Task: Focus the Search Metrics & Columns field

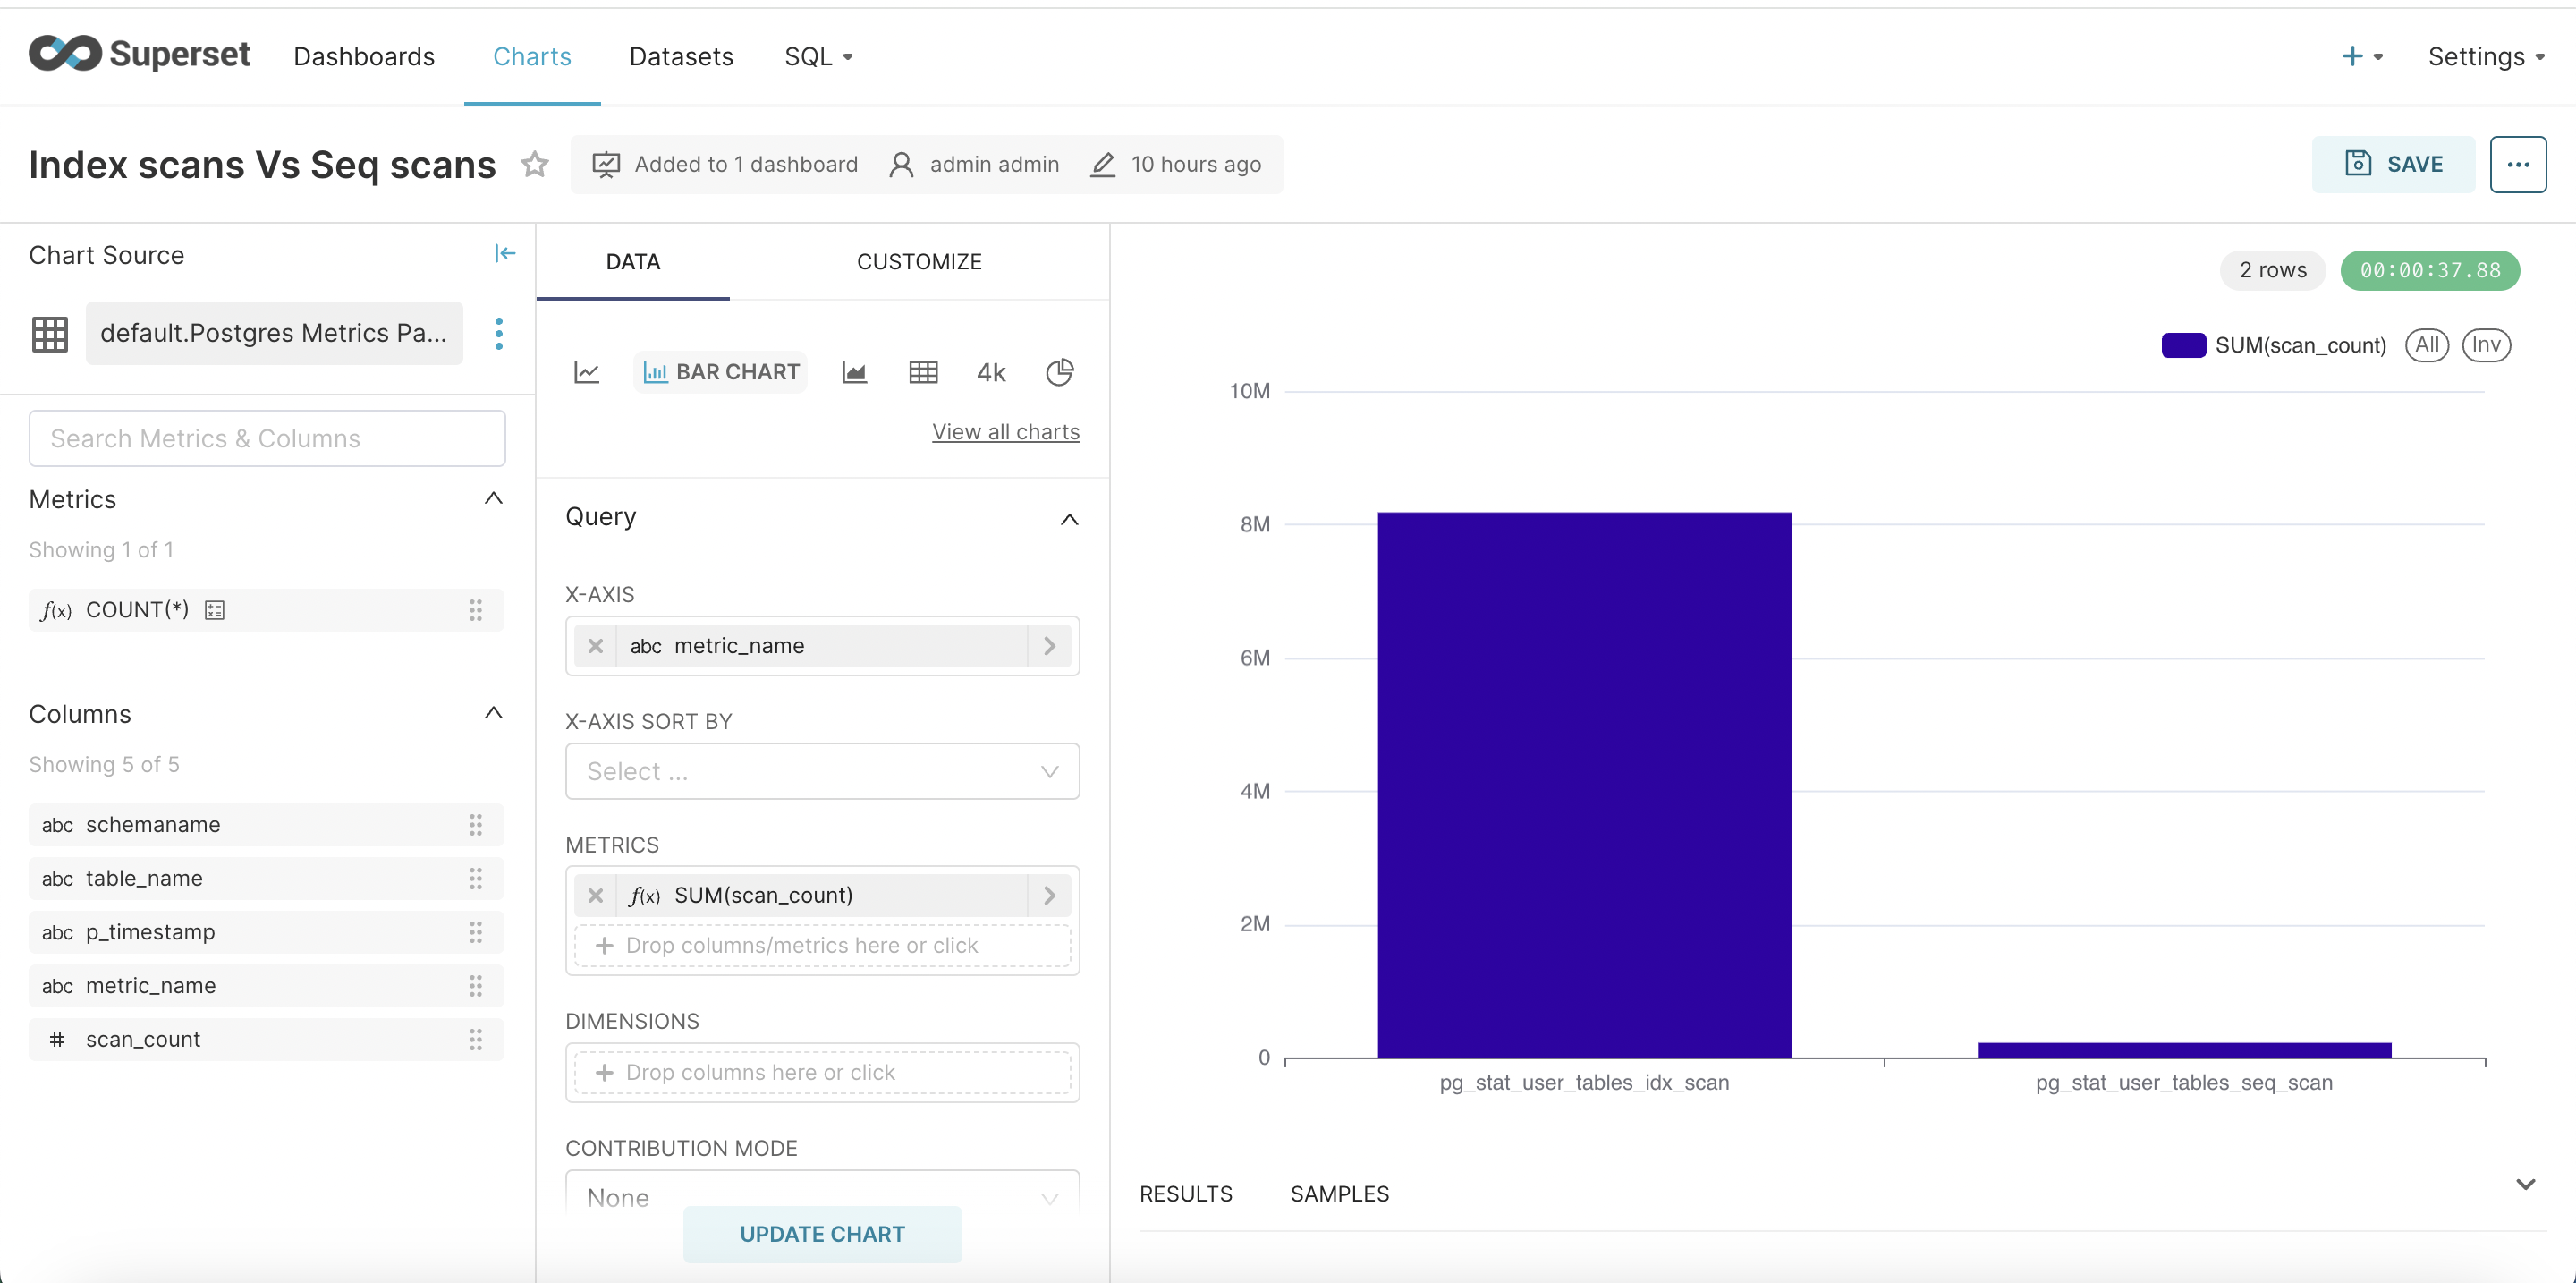Action: [267, 438]
